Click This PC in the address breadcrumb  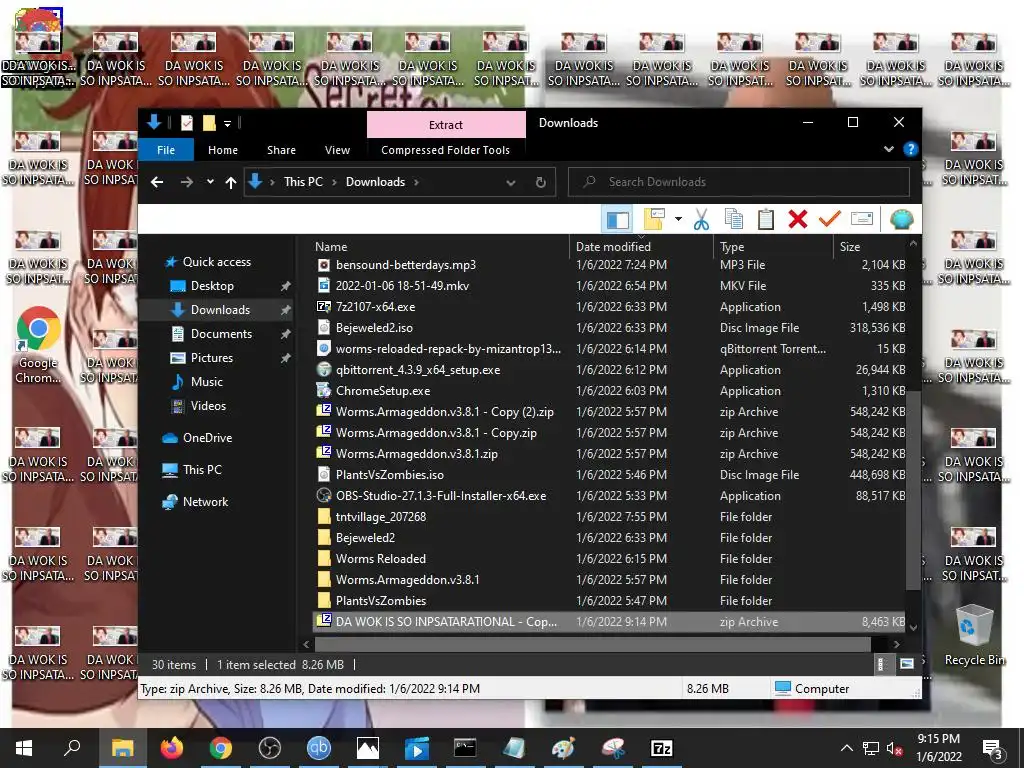tap(303, 182)
